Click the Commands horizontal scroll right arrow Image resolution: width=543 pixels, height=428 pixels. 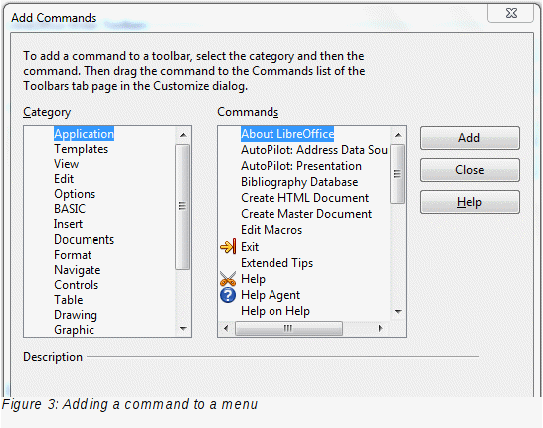[x=381, y=328]
